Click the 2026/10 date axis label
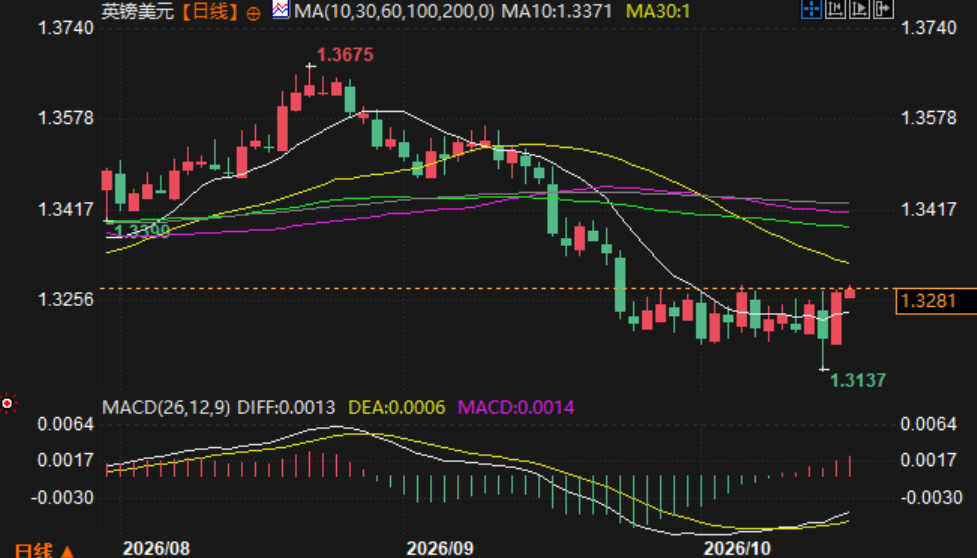The width and height of the screenshot is (977, 558). pyautogui.click(x=737, y=549)
